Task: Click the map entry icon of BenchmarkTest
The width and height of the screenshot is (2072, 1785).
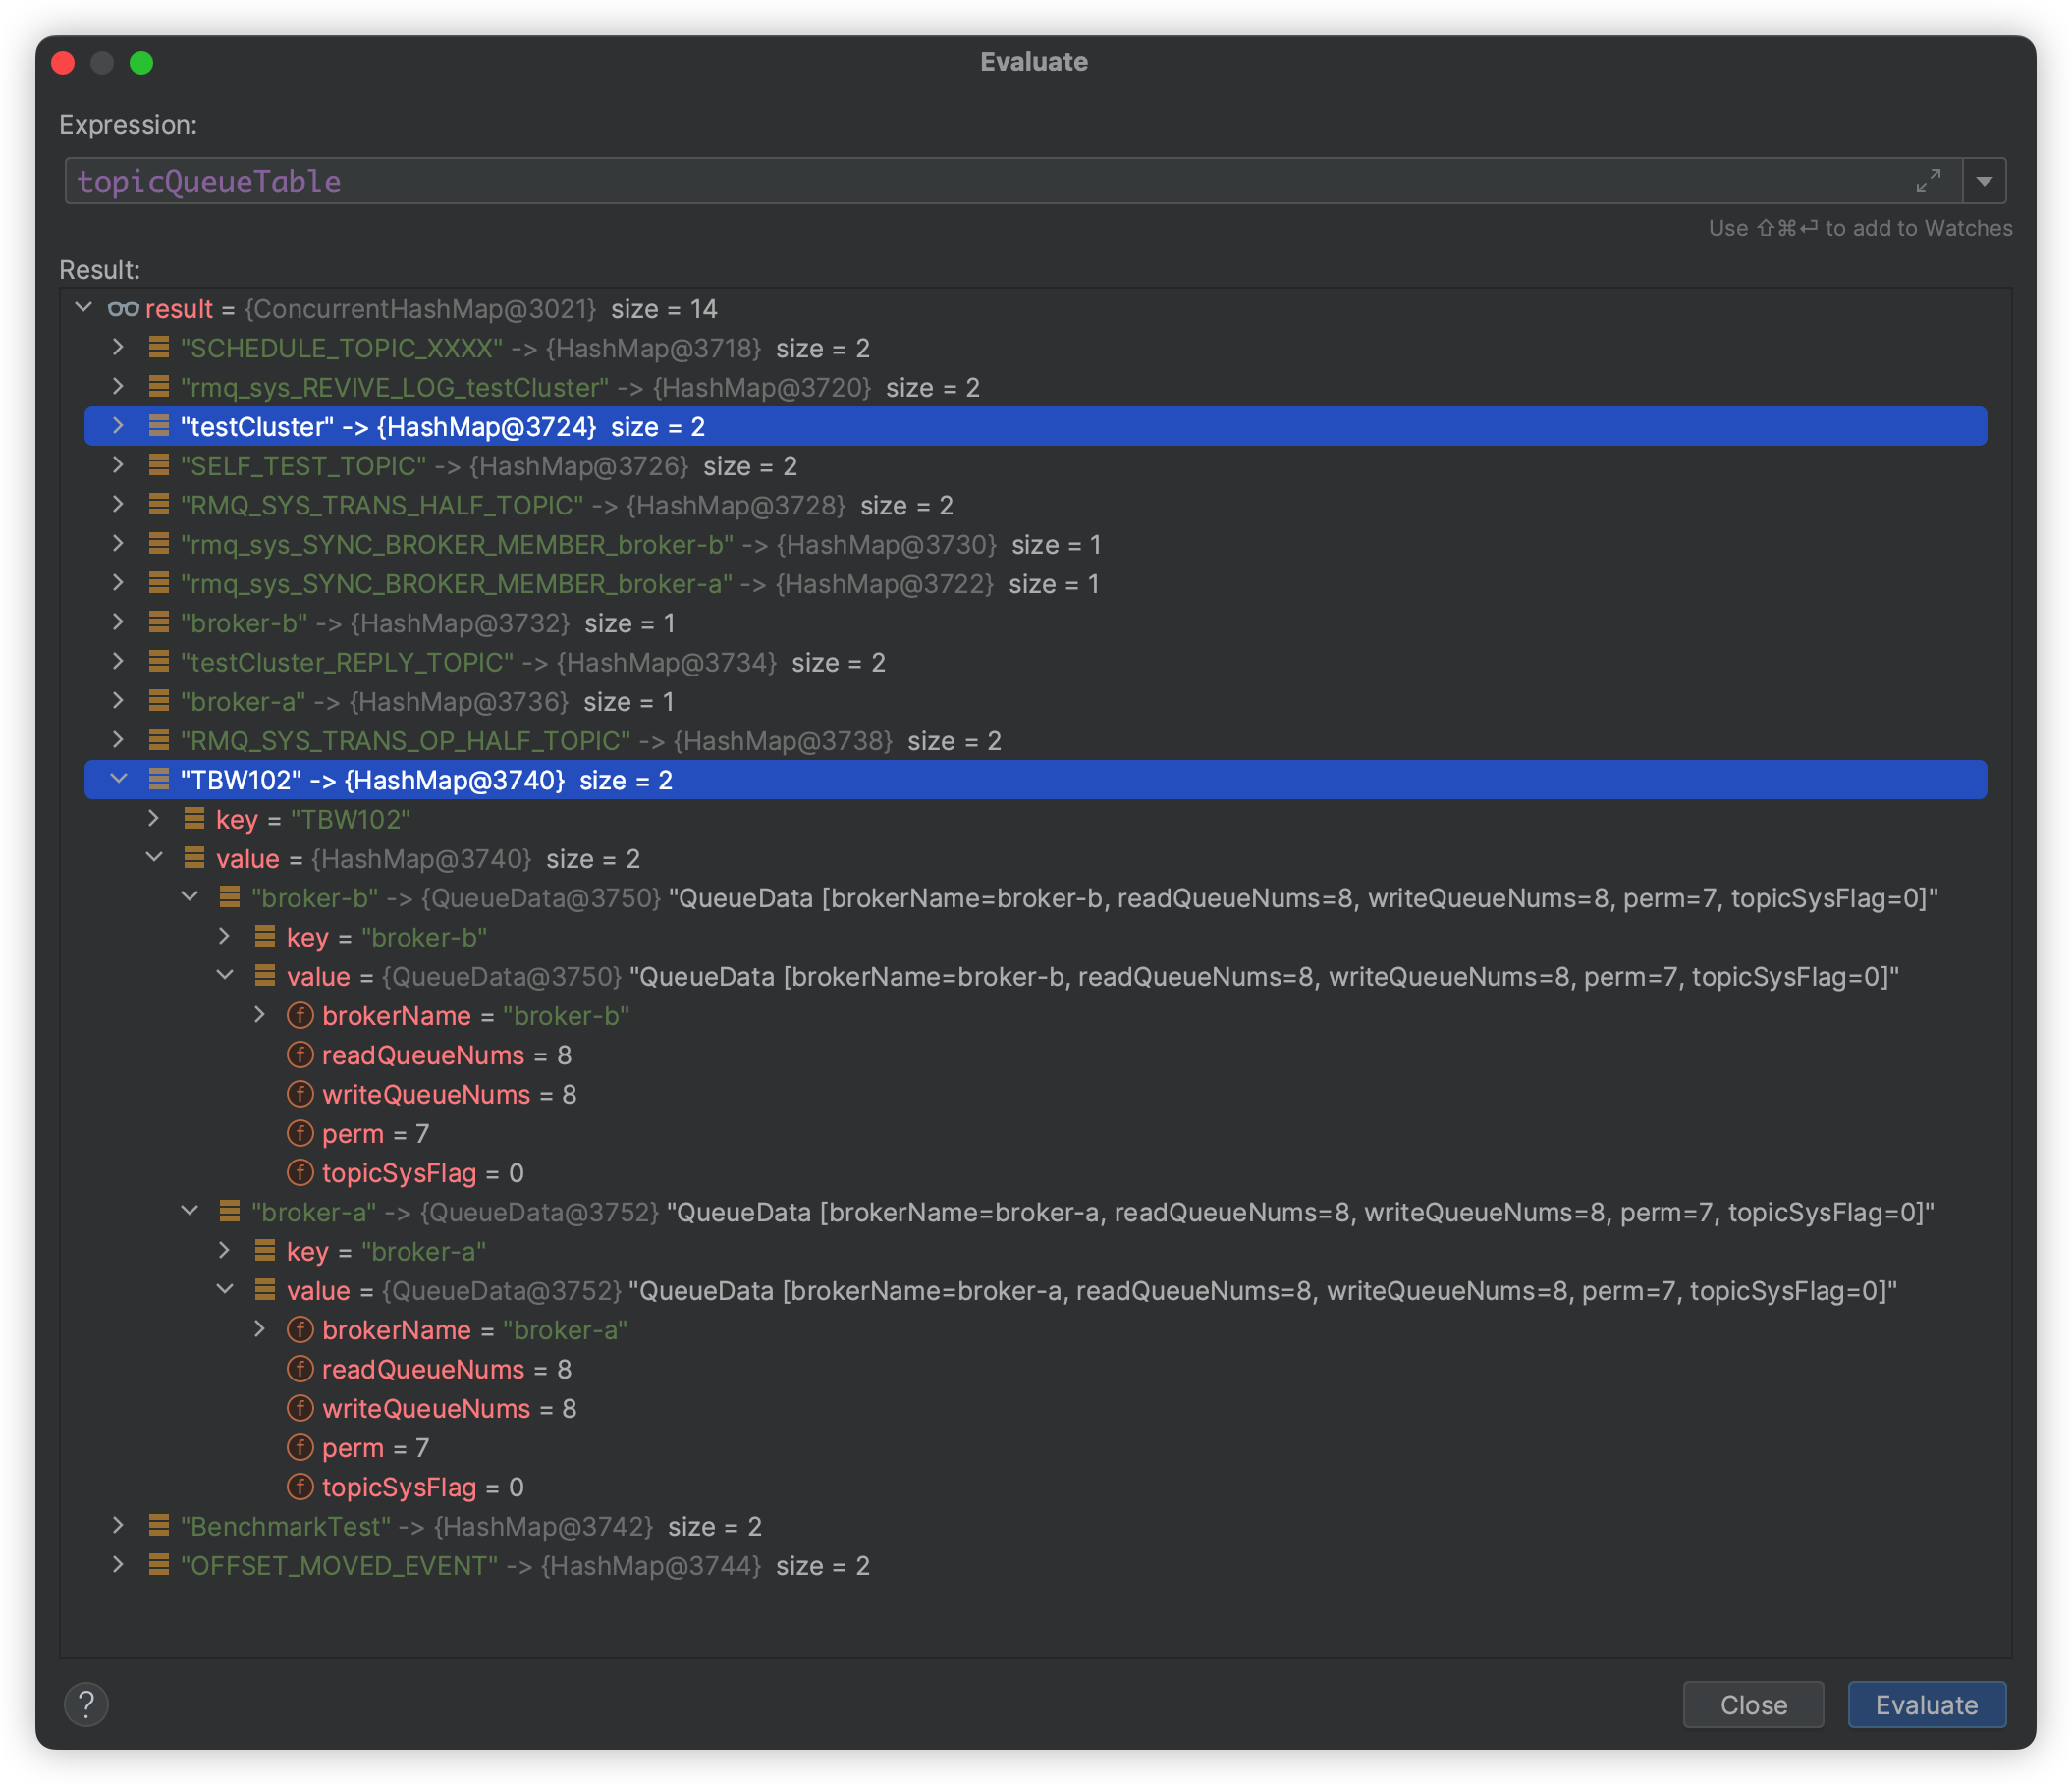Action: pos(158,1525)
